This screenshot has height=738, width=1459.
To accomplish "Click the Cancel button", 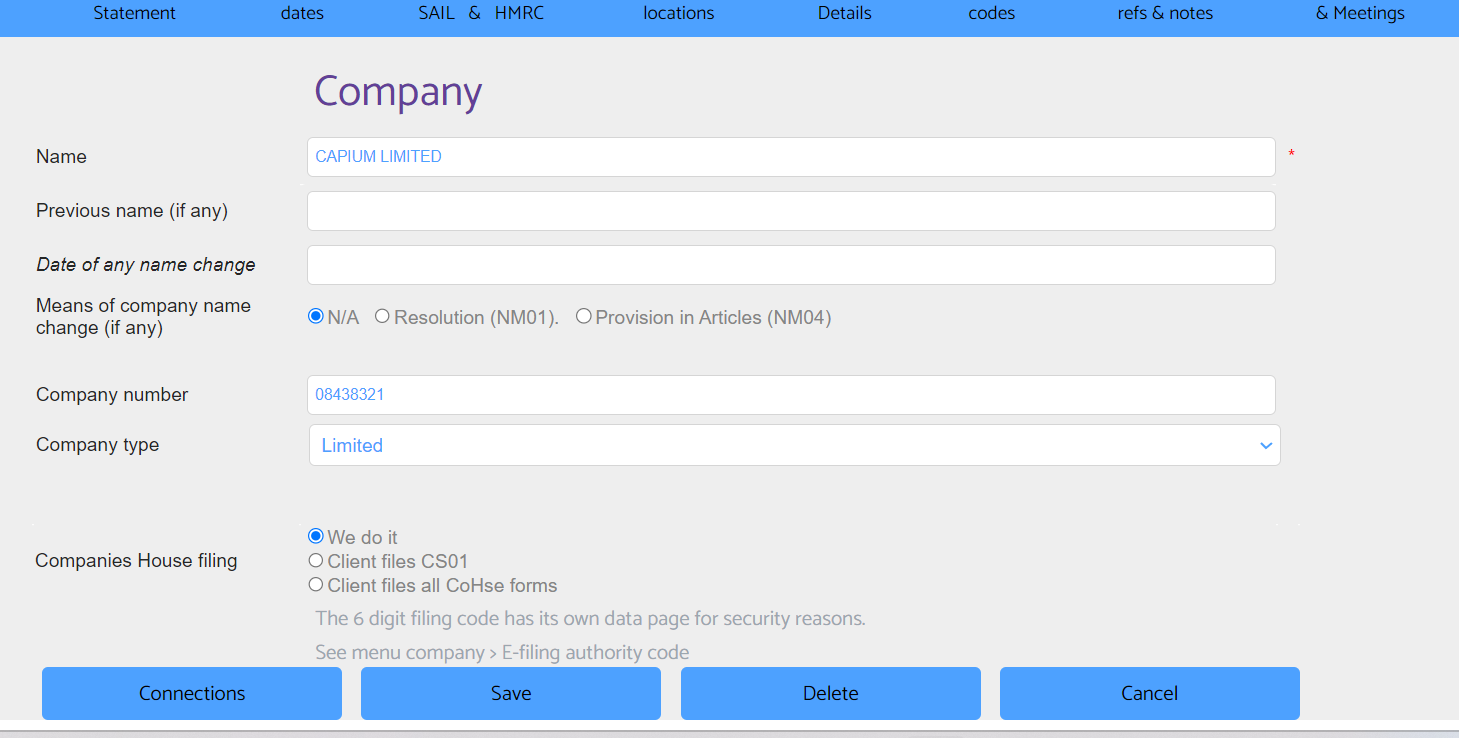I will click(x=1150, y=693).
